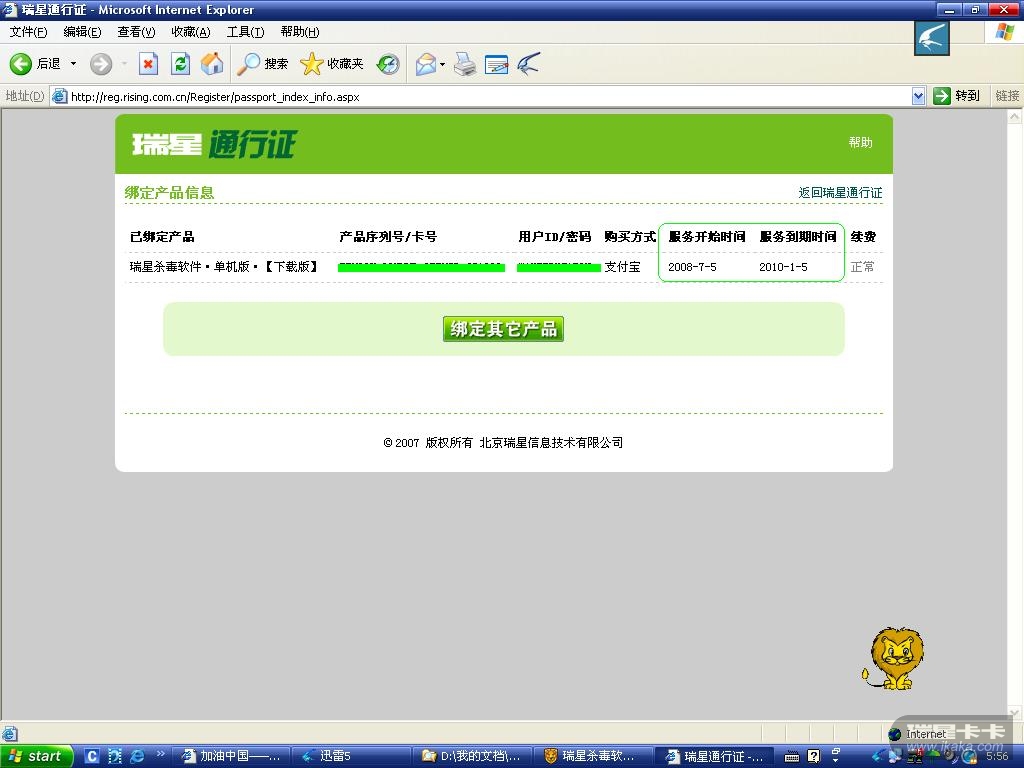Screen dimensions: 1024x768
Task: Click the 产品序列号/卡号 column header
Action: 388,236
